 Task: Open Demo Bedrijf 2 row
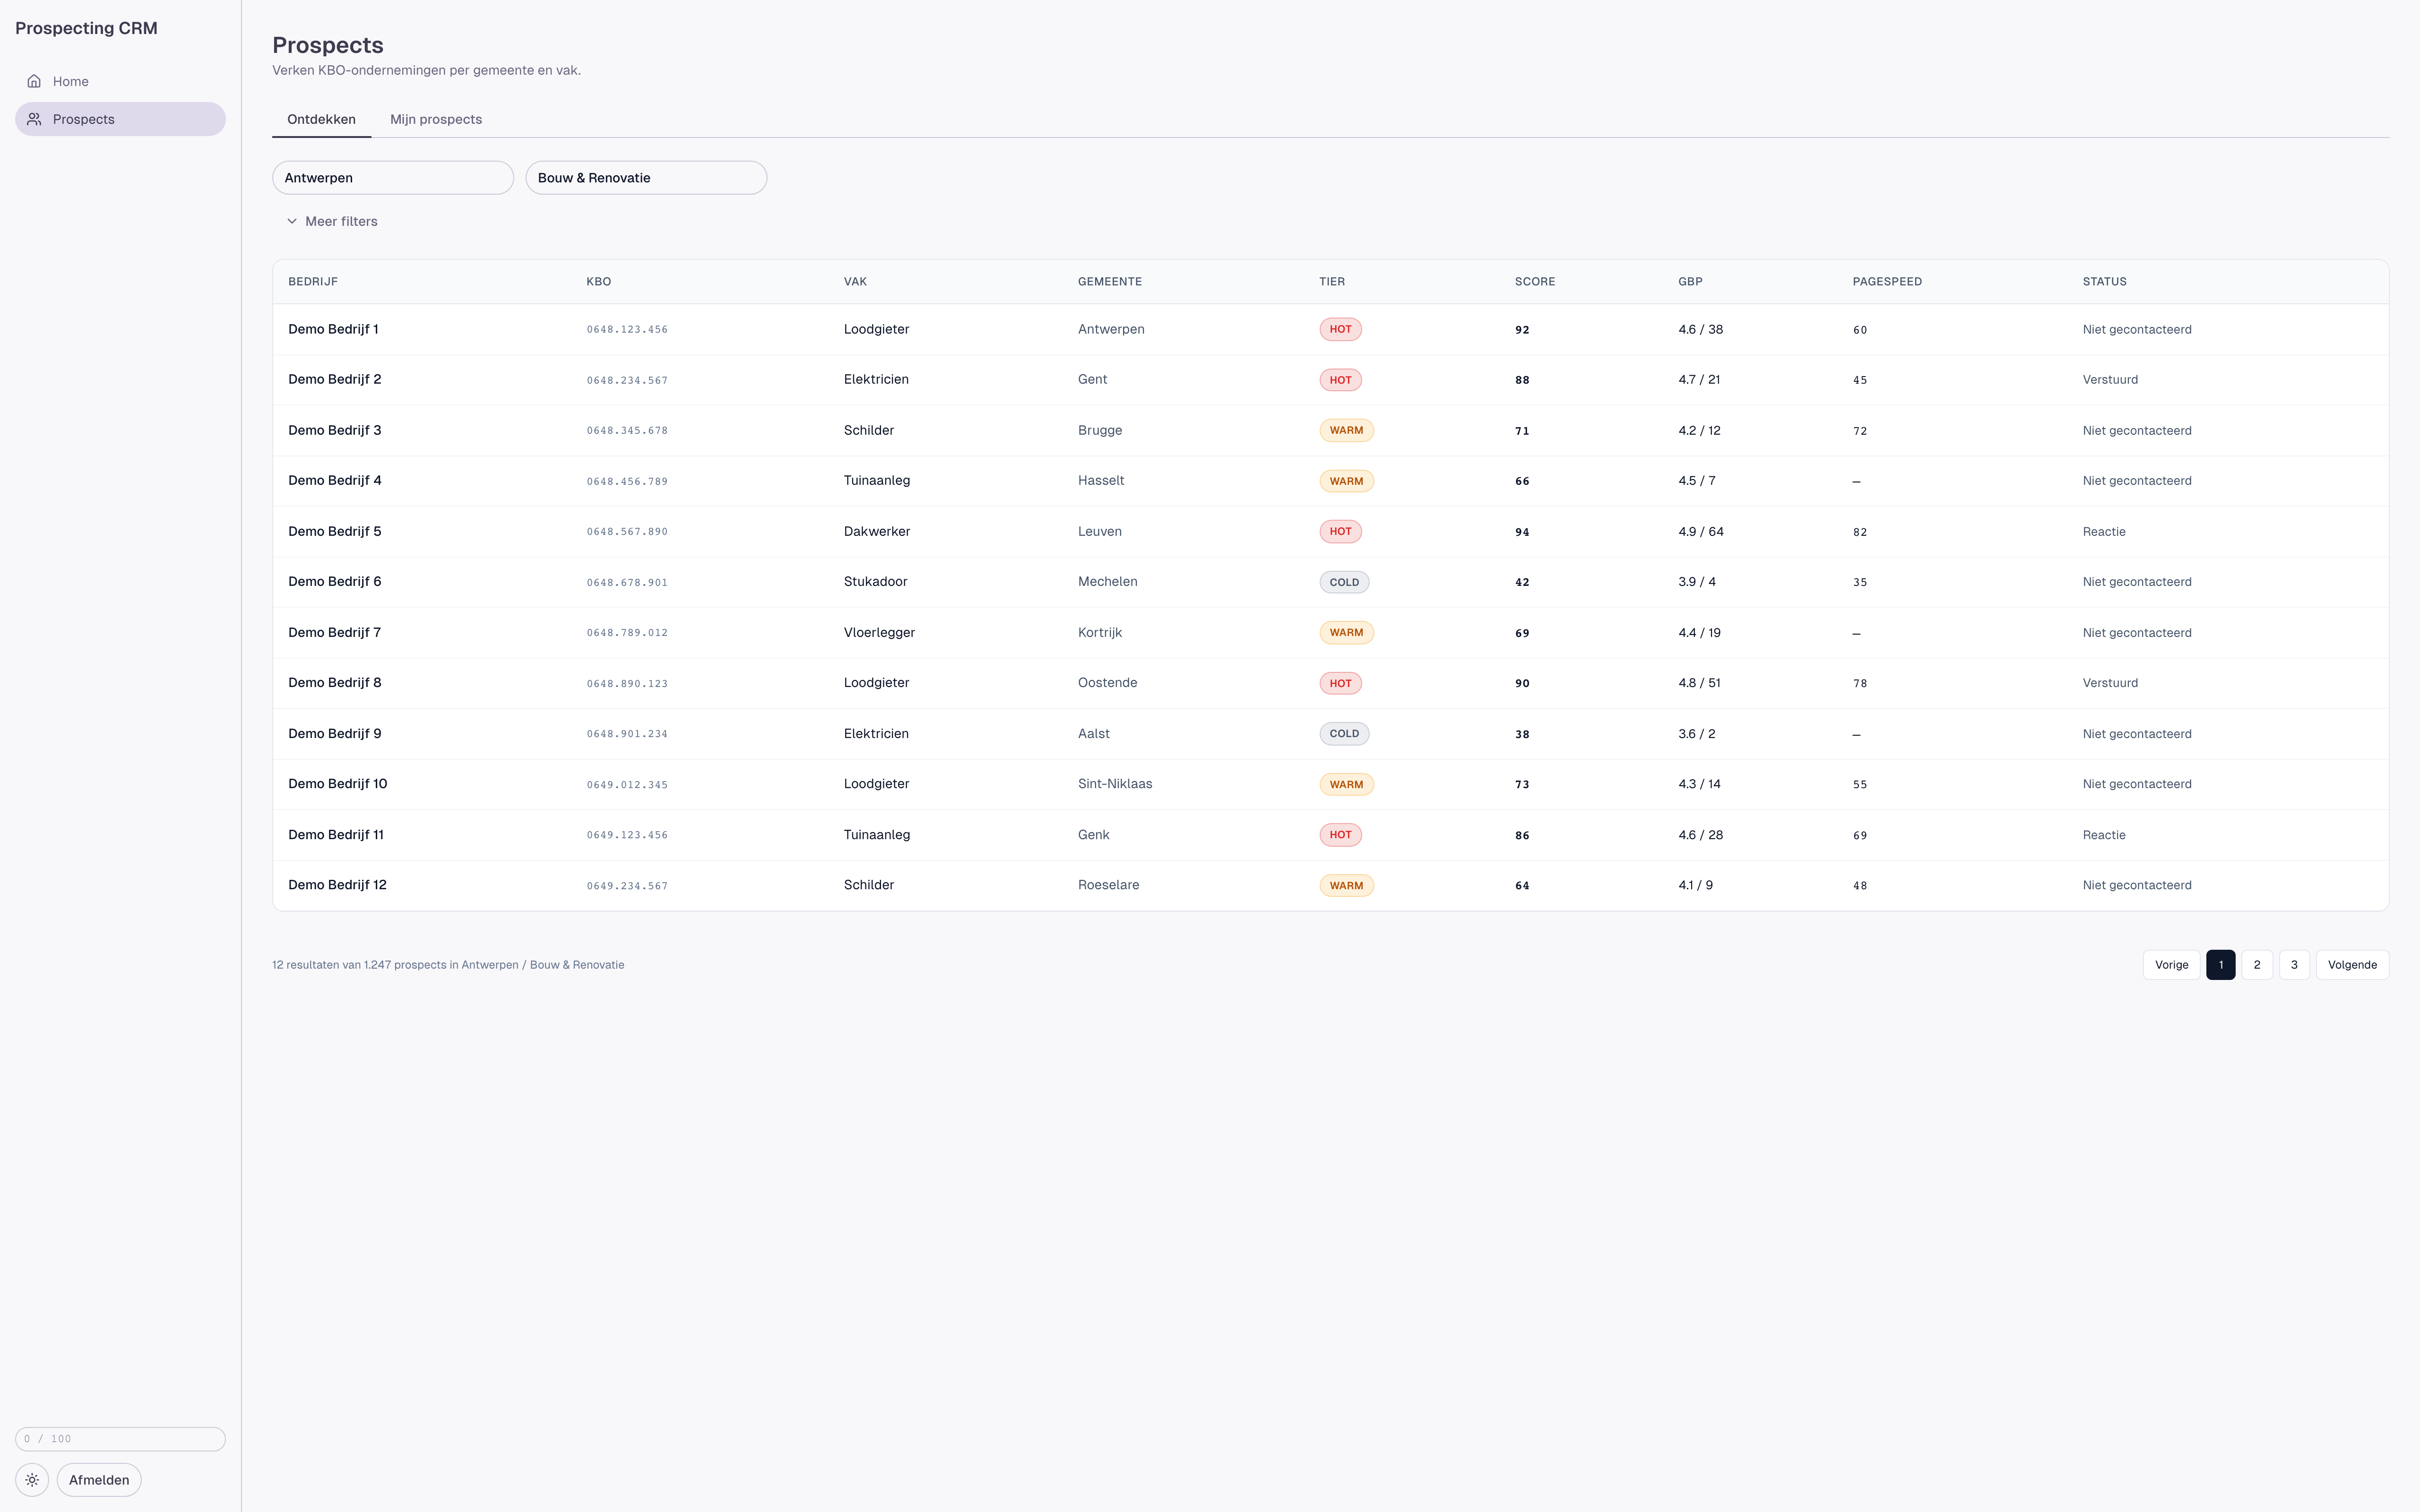1330,380
